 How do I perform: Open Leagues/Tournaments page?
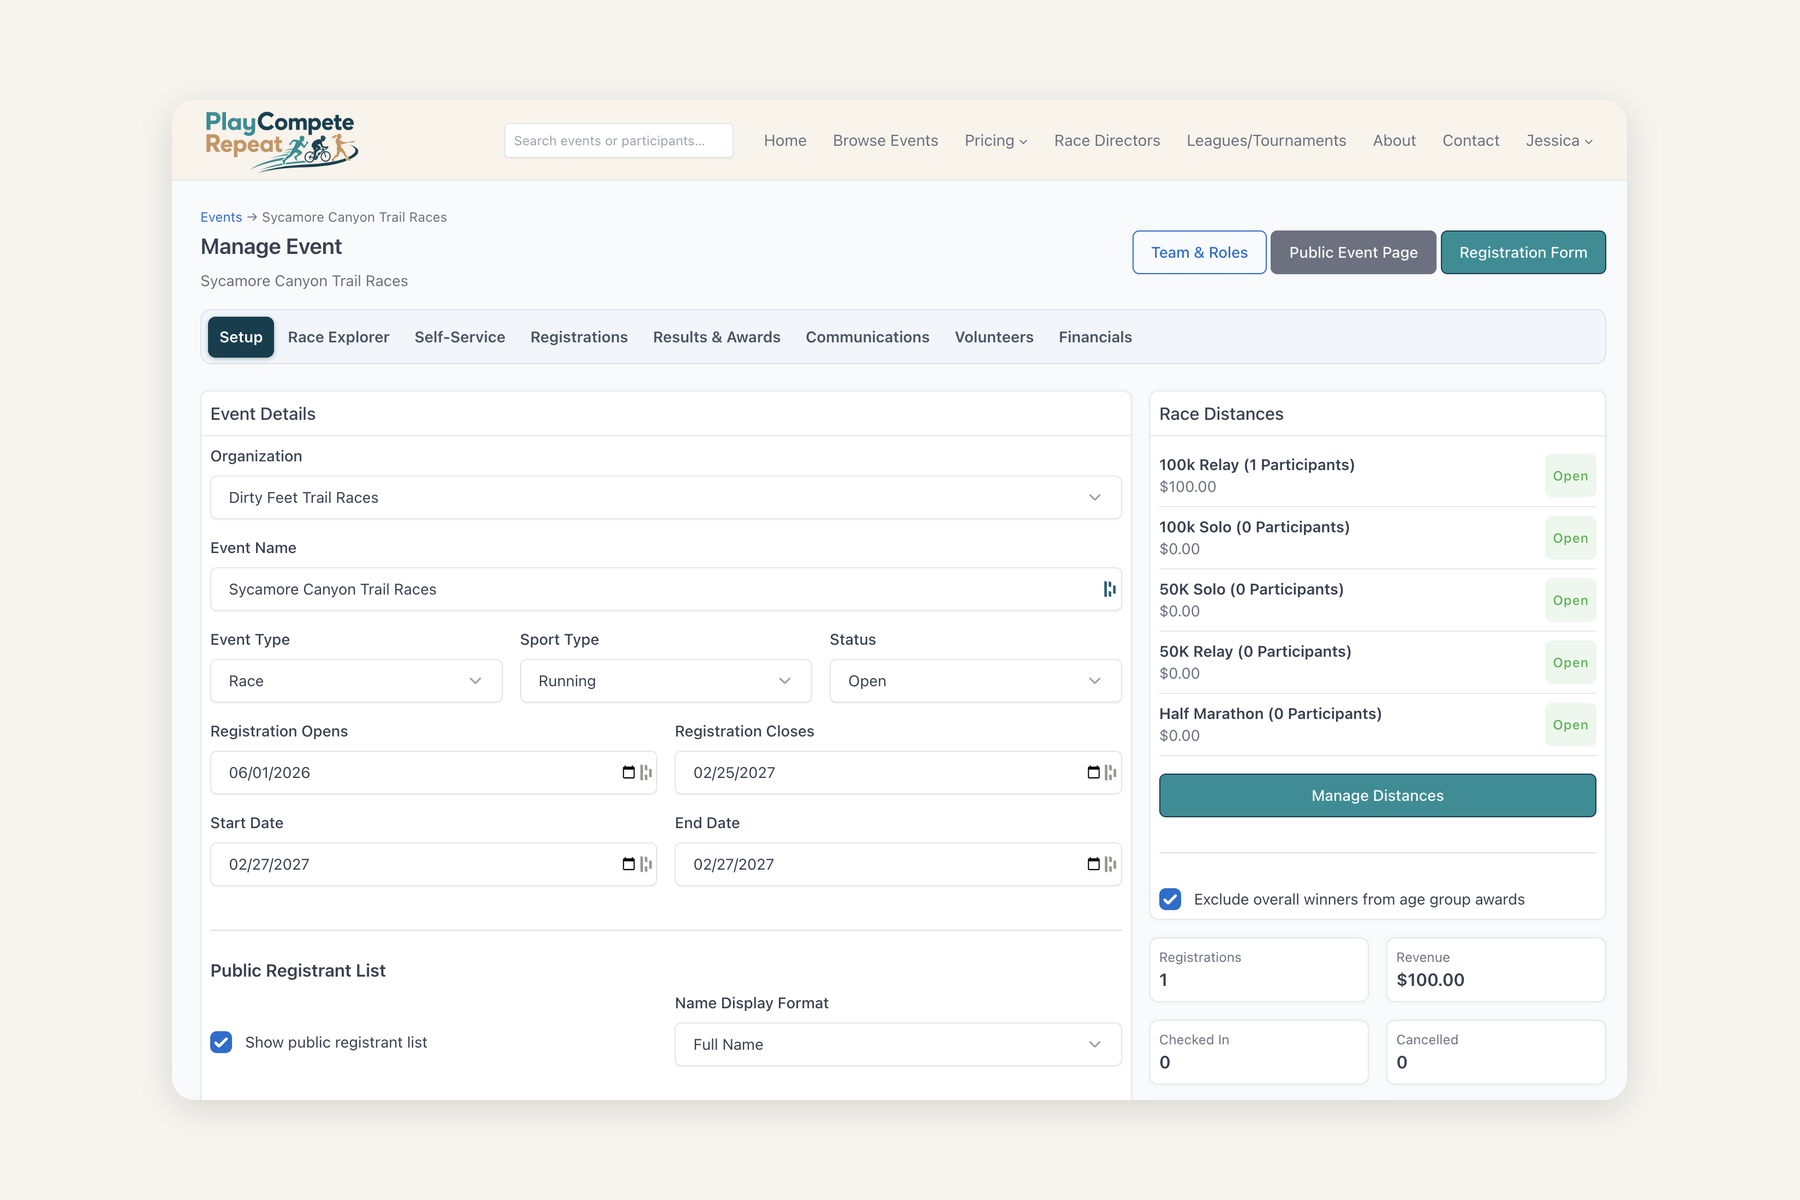pos(1266,141)
